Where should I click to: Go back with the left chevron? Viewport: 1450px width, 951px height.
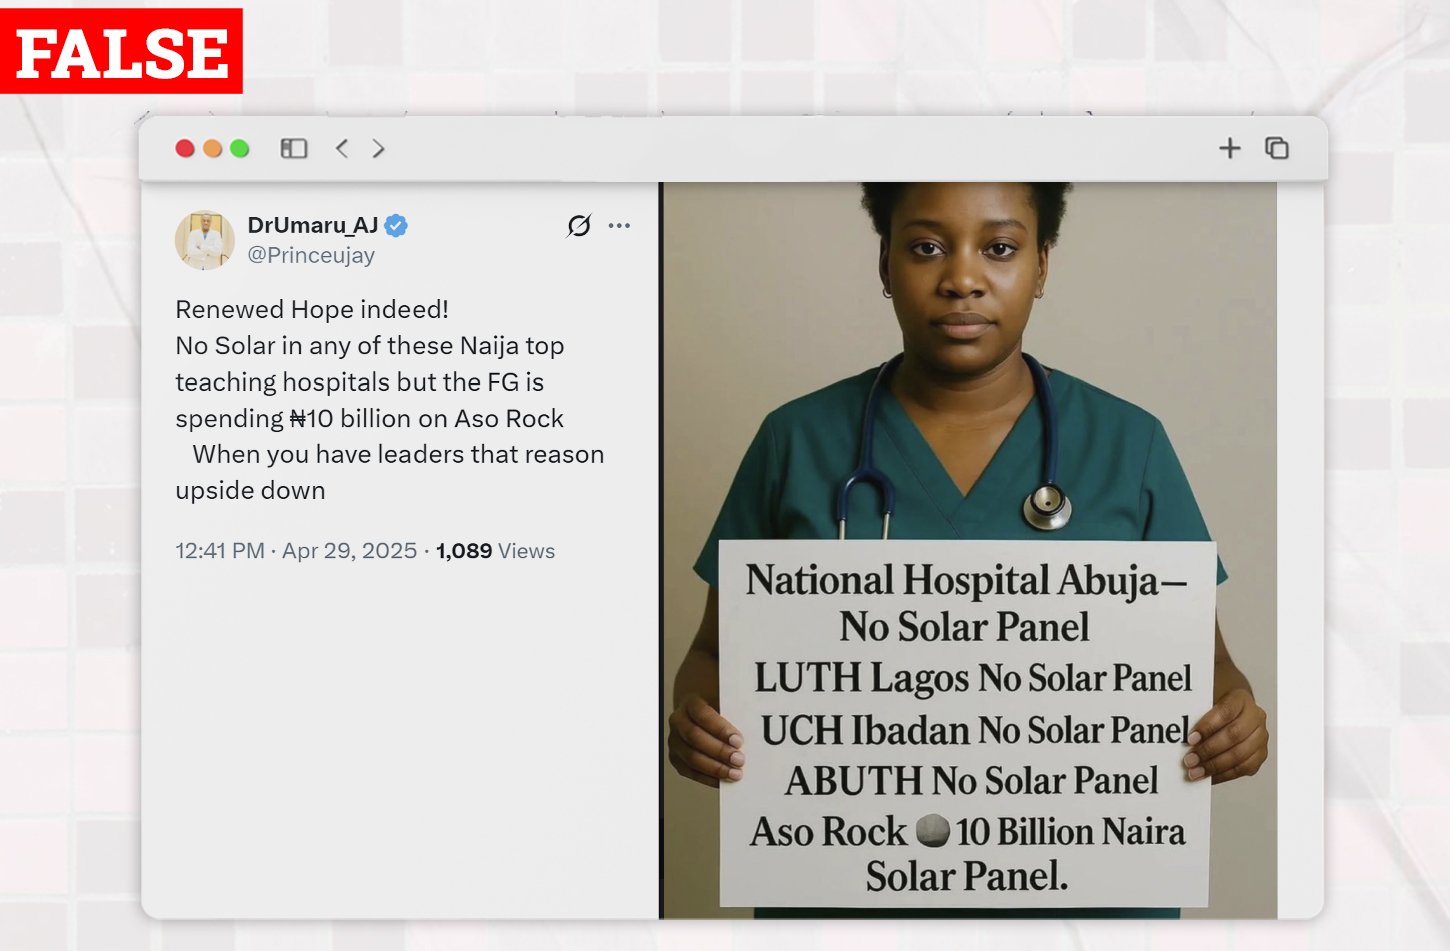click(342, 149)
